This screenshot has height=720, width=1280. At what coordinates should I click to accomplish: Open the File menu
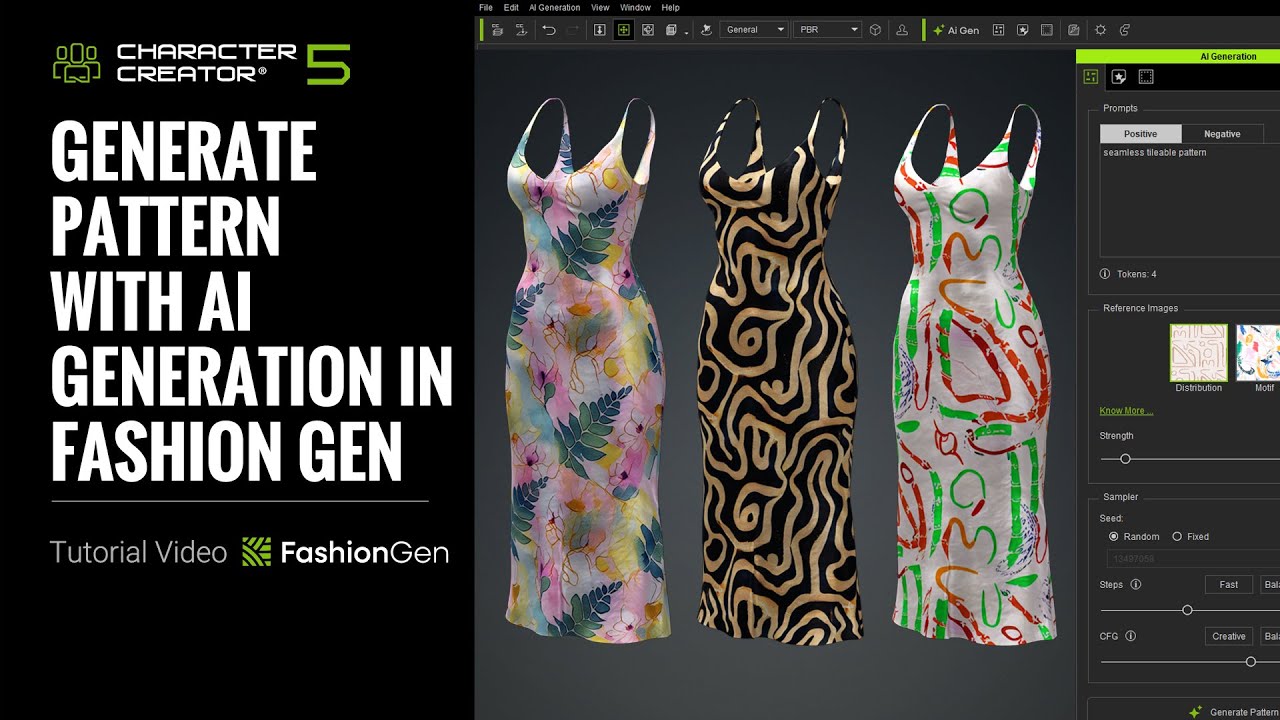click(x=486, y=7)
